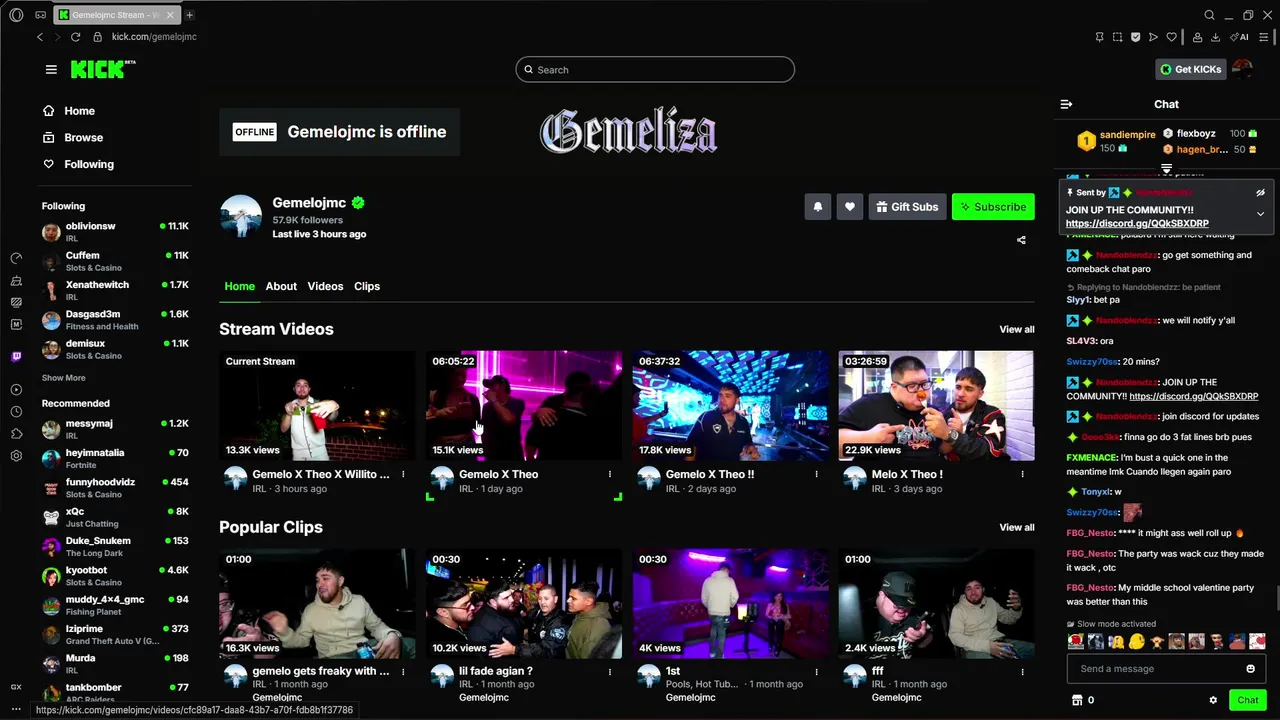The height and width of the screenshot is (720, 1280).
Task: Collapse the chat panel
Action: click(1066, 104)
